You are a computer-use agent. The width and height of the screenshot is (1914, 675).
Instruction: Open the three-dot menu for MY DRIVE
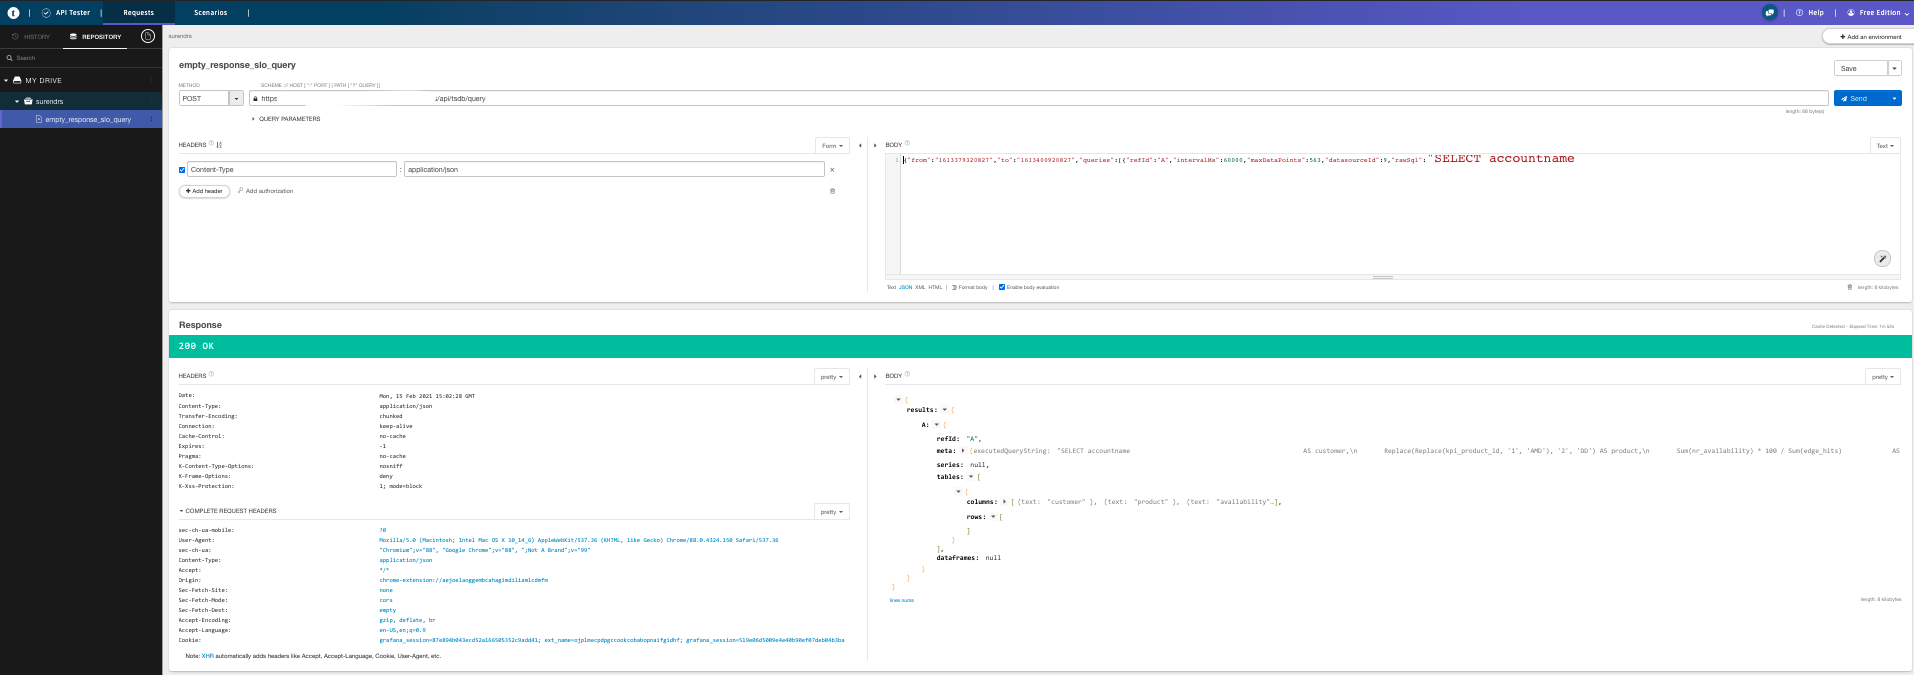pos(151,80)
